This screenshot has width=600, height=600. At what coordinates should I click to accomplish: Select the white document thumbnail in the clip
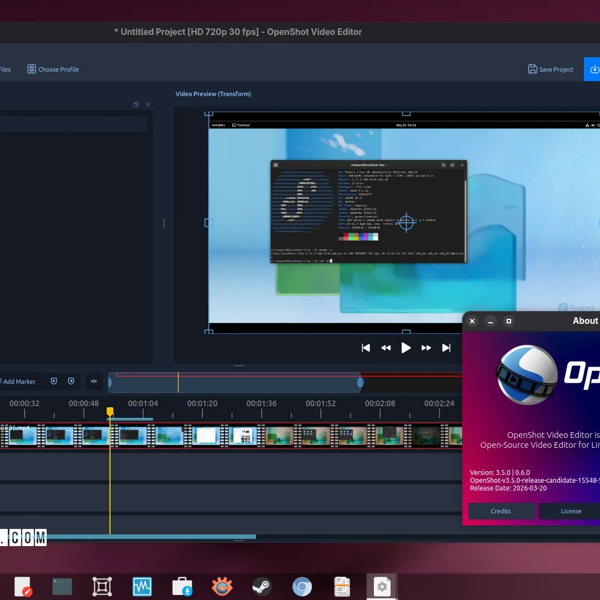[x=206, y=436]
